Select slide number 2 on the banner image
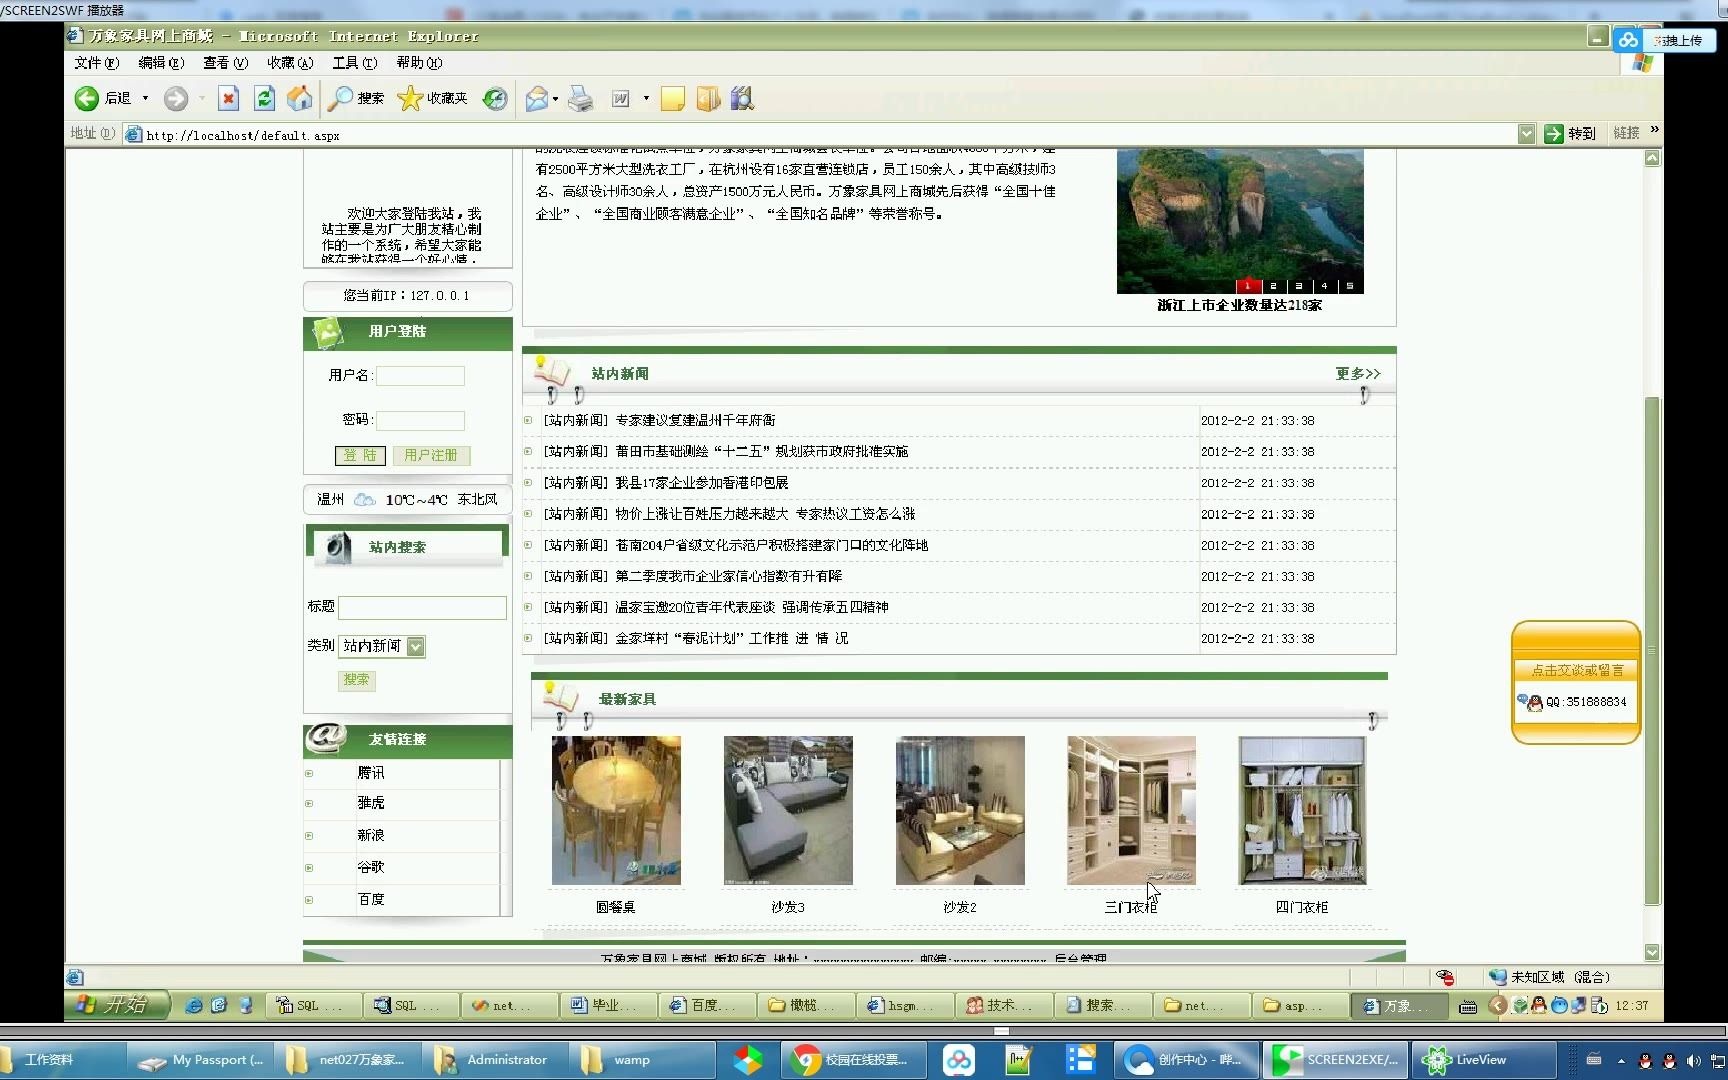The width and height of the screenshot is (1728, 1080). pyautogui.click(x=1273, y=286)
